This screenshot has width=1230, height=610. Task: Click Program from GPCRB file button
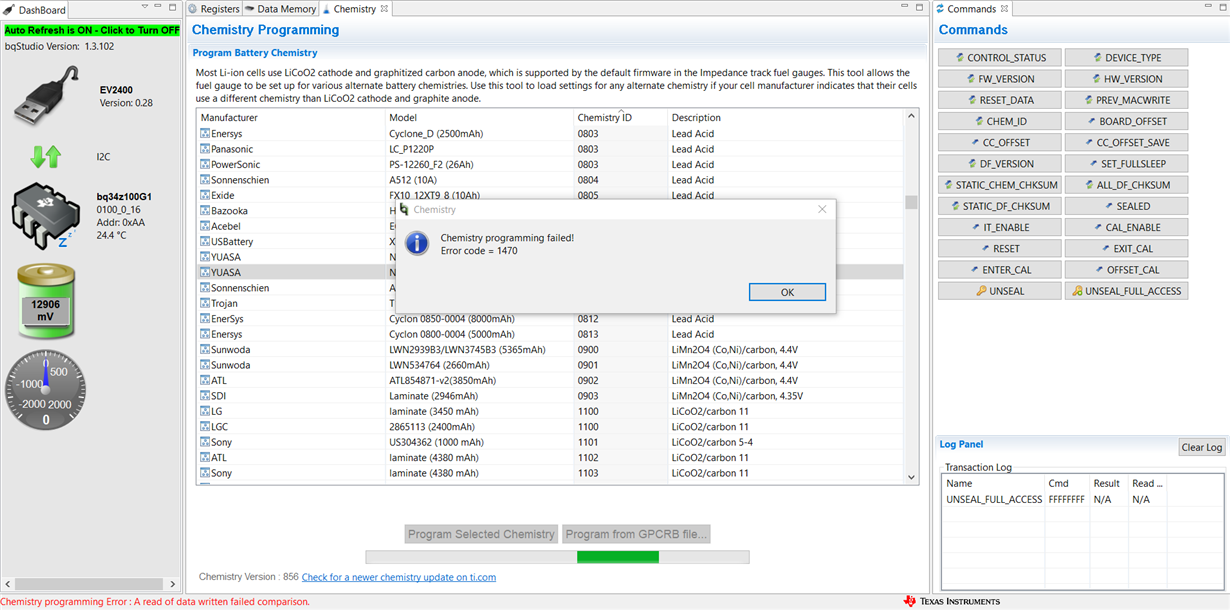coord(637,534)
